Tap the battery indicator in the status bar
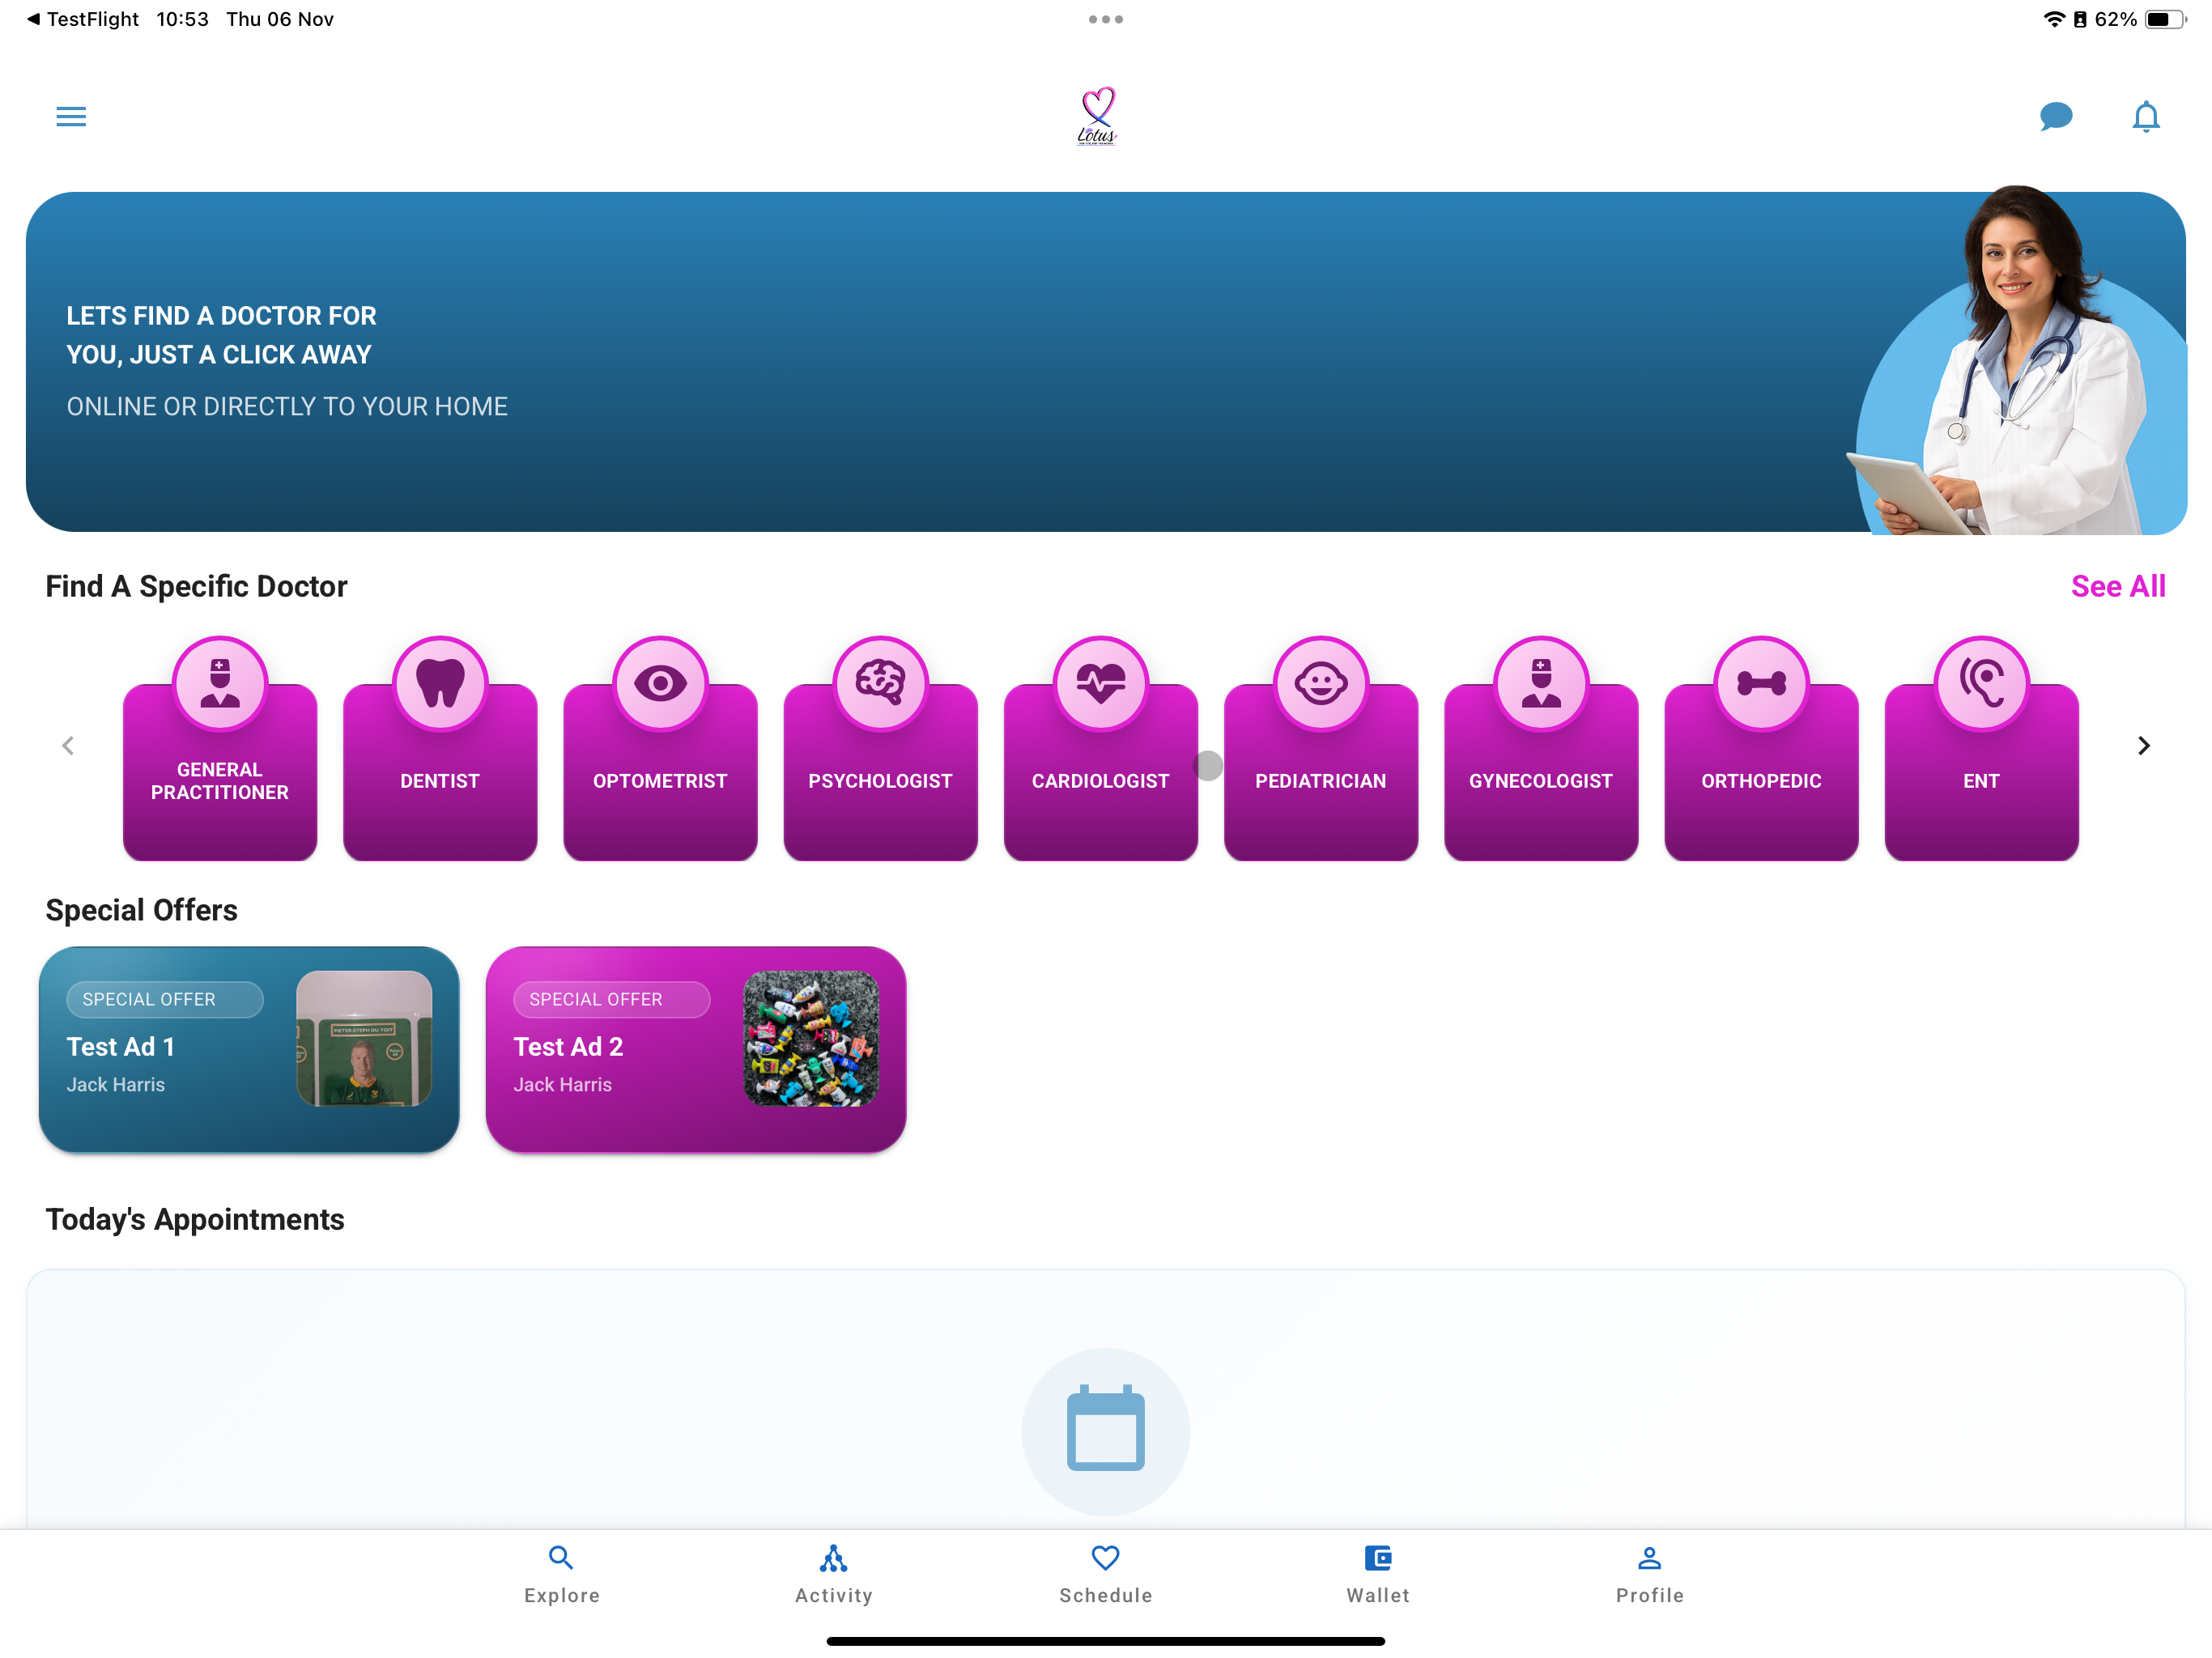 [2164, 19]
